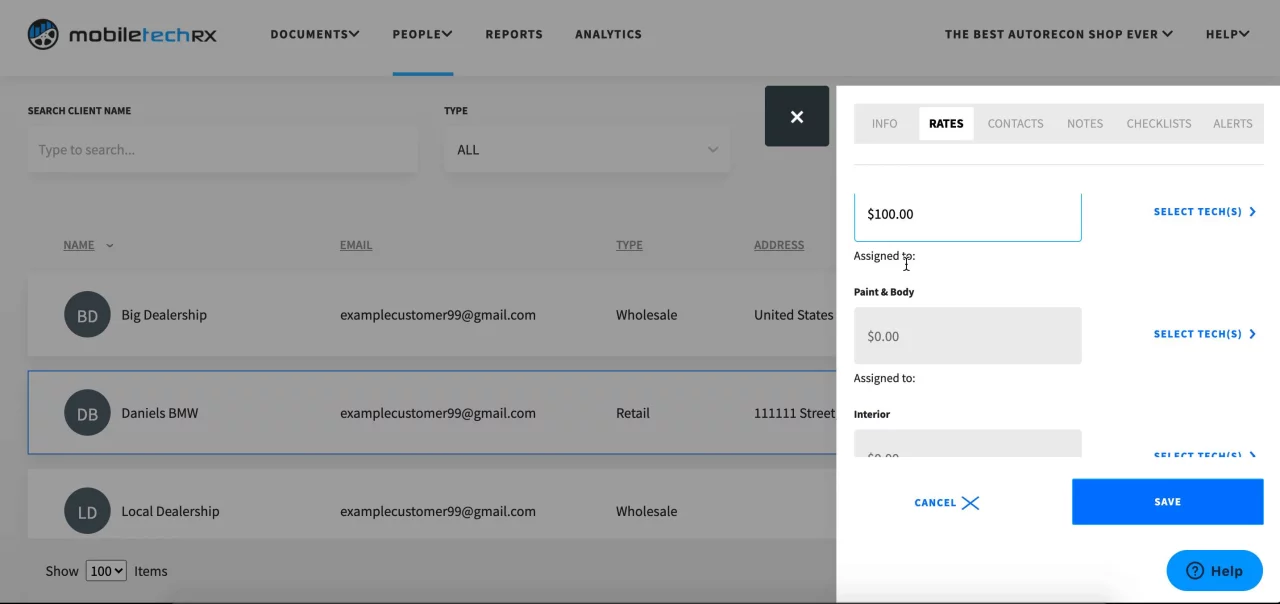This screenshot has height=604, width=1280.
Task: Click the BD avatar for Big Dealership
Action: pos(87,314)
